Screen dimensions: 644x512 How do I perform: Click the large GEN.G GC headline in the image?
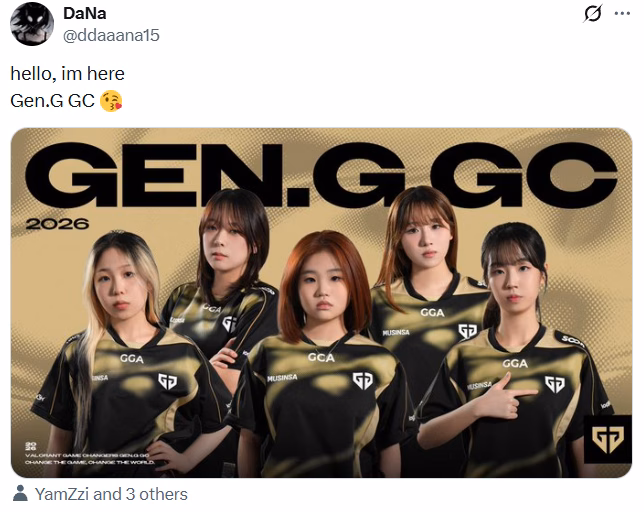pos(321,174)
